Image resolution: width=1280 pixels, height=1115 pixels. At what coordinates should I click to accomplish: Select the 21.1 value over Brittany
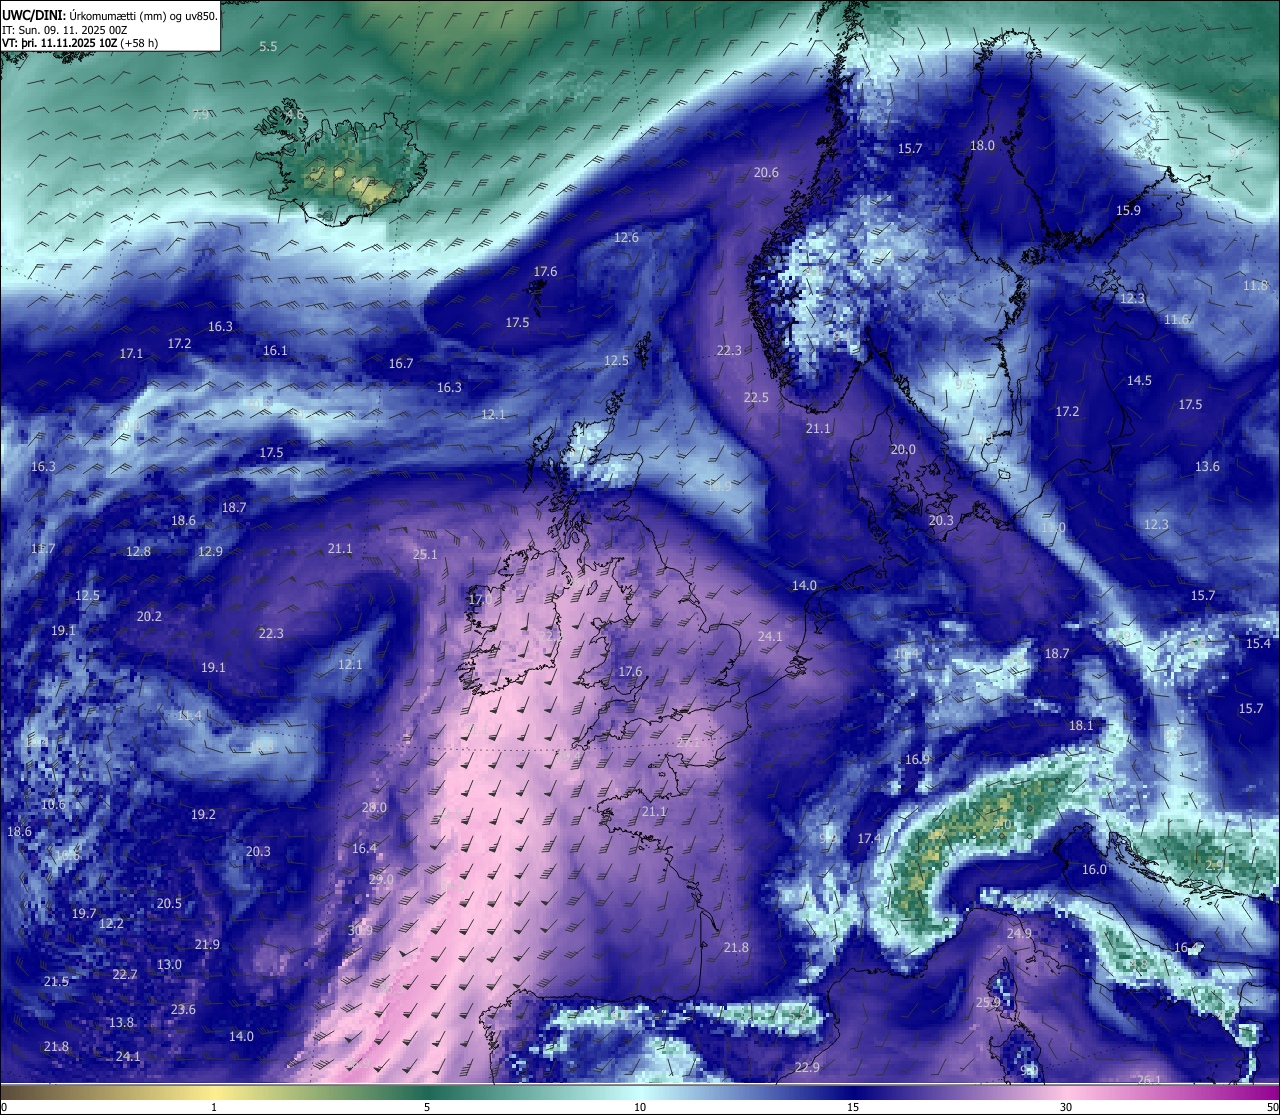tap(654, 812)
